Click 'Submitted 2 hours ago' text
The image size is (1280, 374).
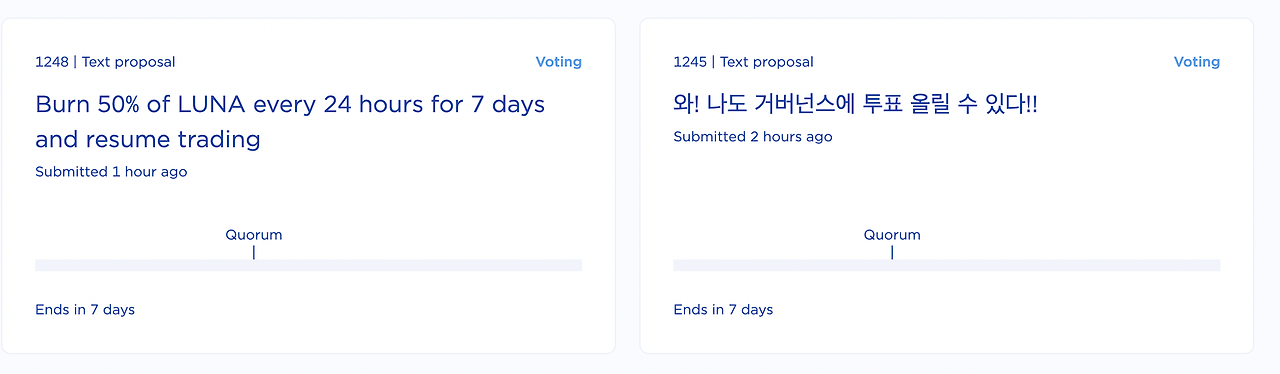(753, 137)
